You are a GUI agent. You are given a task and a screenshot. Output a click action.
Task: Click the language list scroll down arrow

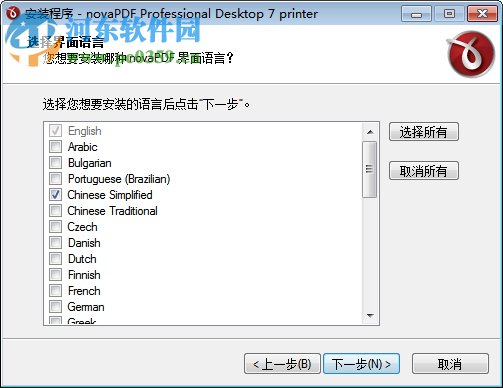pos(370,315)
